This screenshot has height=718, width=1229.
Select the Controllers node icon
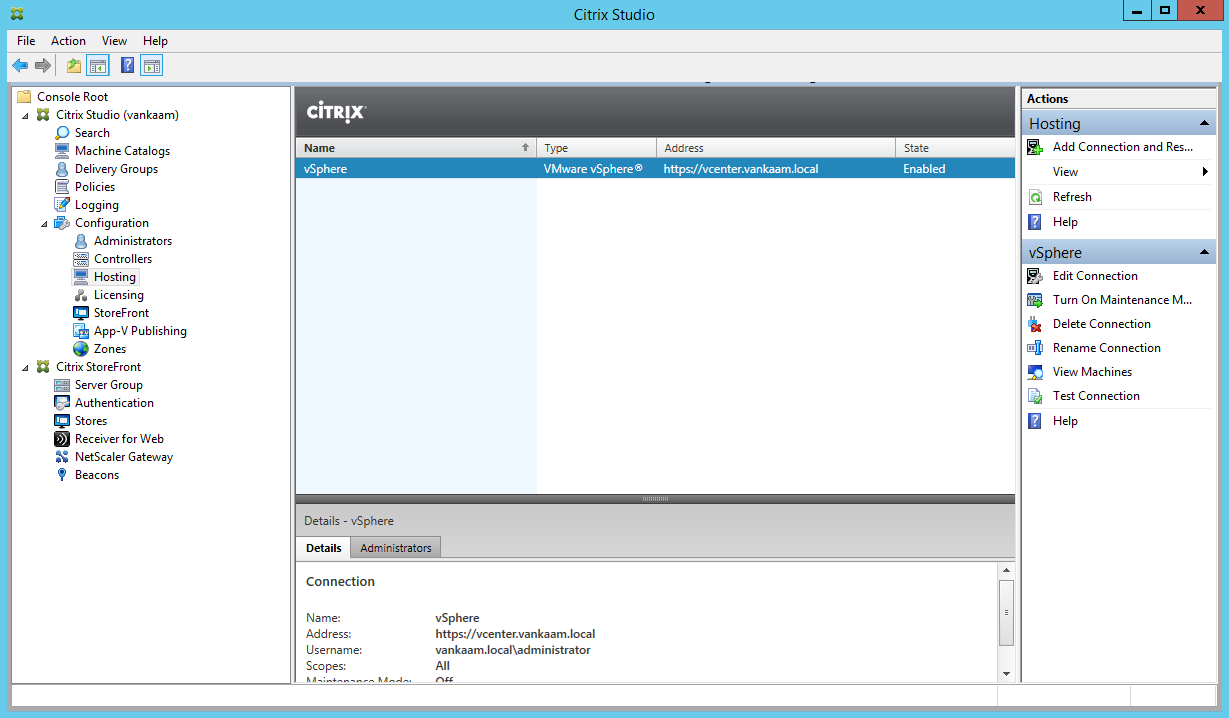(82, 259)
